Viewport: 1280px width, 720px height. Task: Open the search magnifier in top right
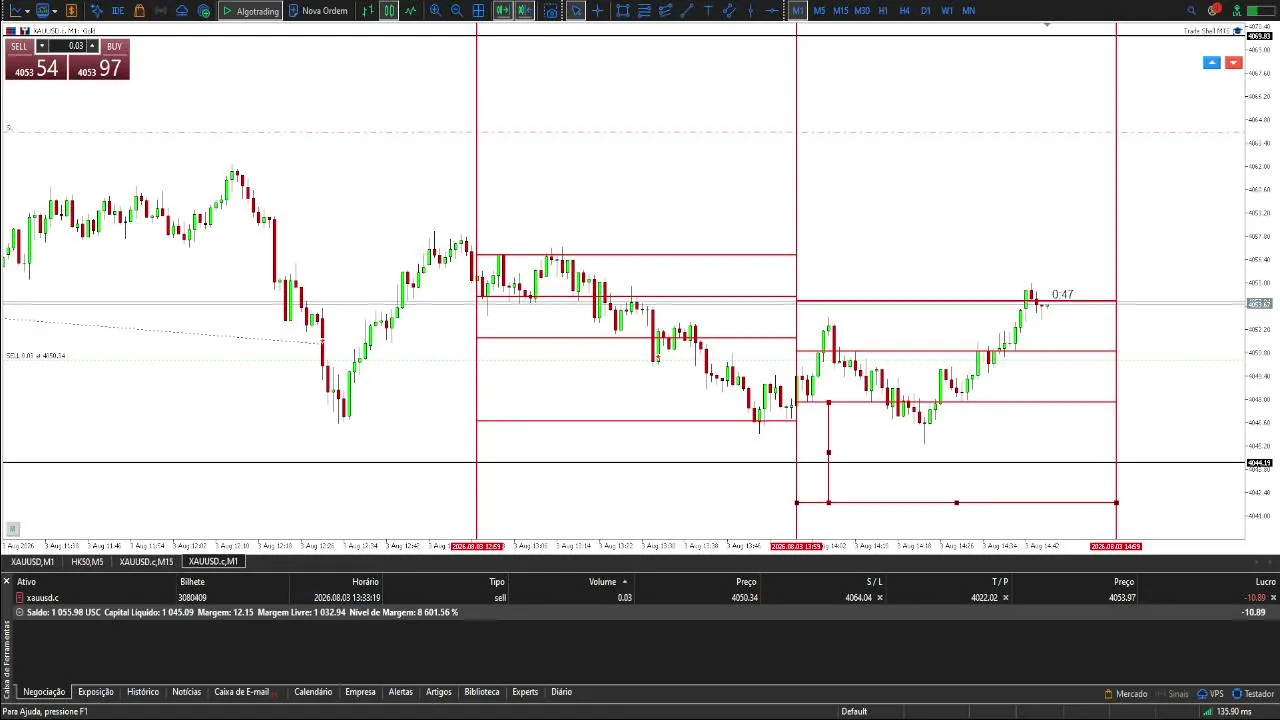(x=1191, y=11)
